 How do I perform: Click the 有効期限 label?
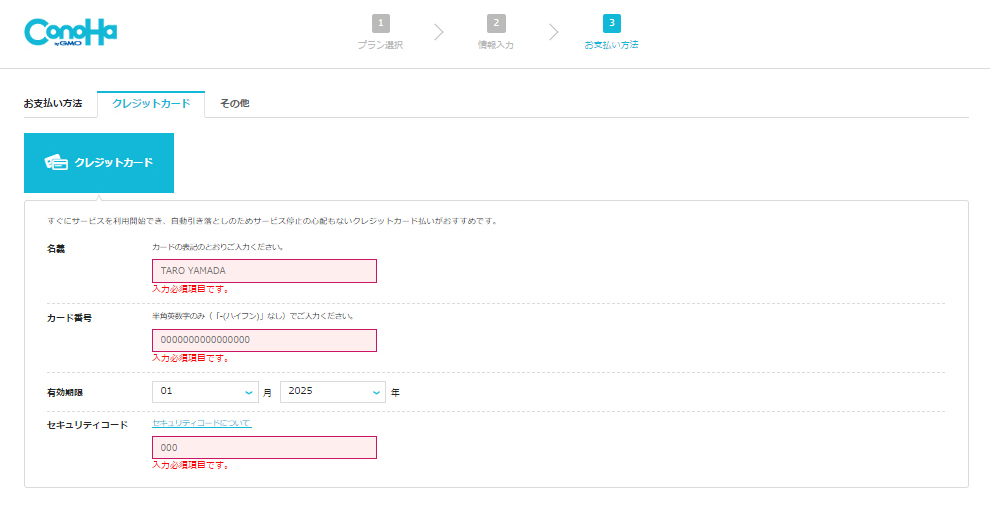click(65, 392)
